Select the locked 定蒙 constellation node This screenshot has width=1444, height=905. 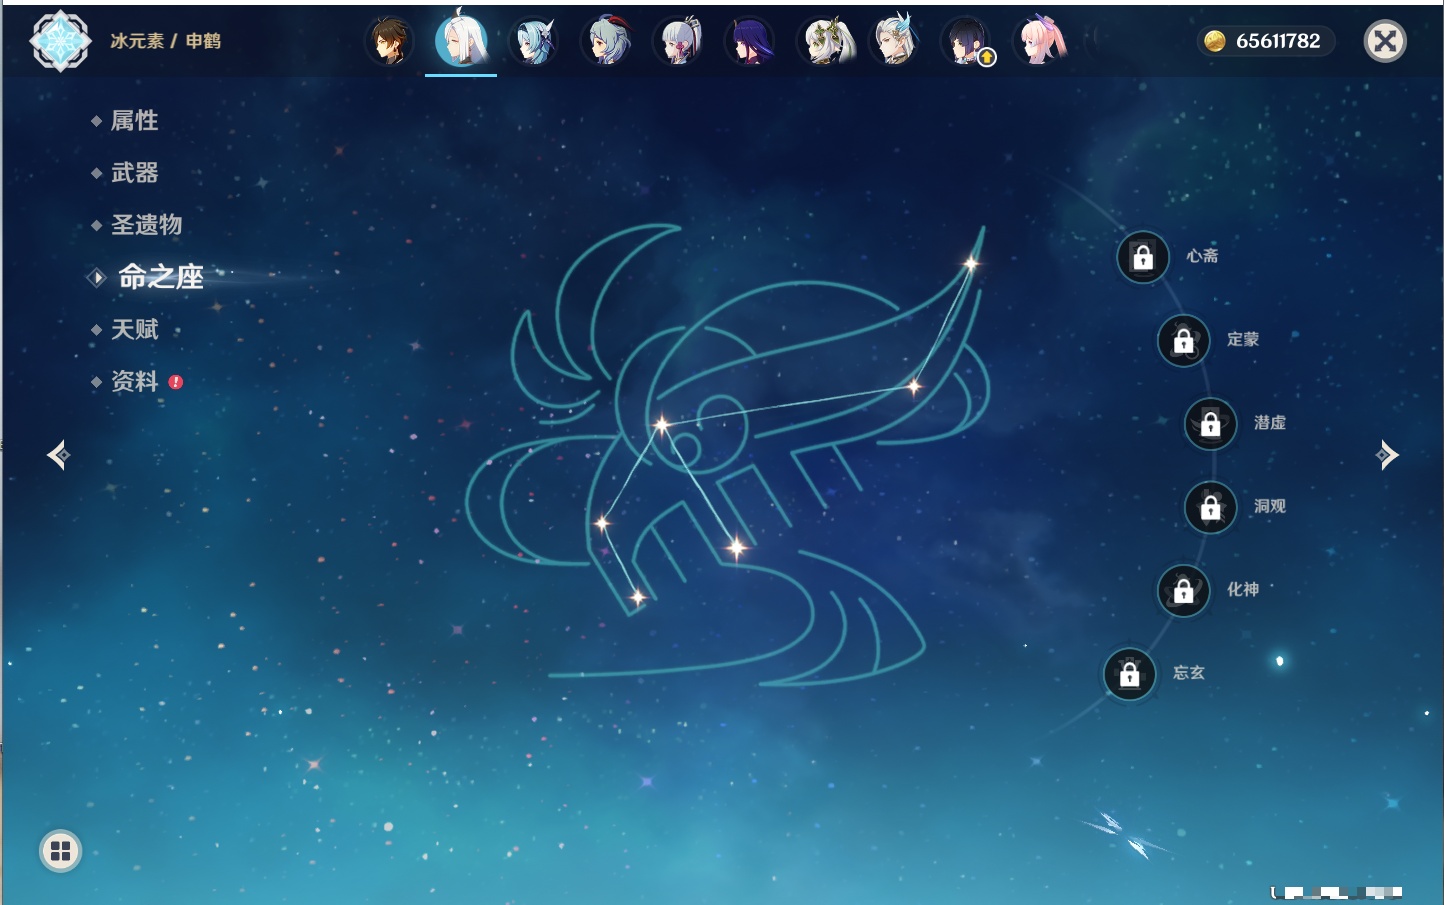pos(1183,341)
